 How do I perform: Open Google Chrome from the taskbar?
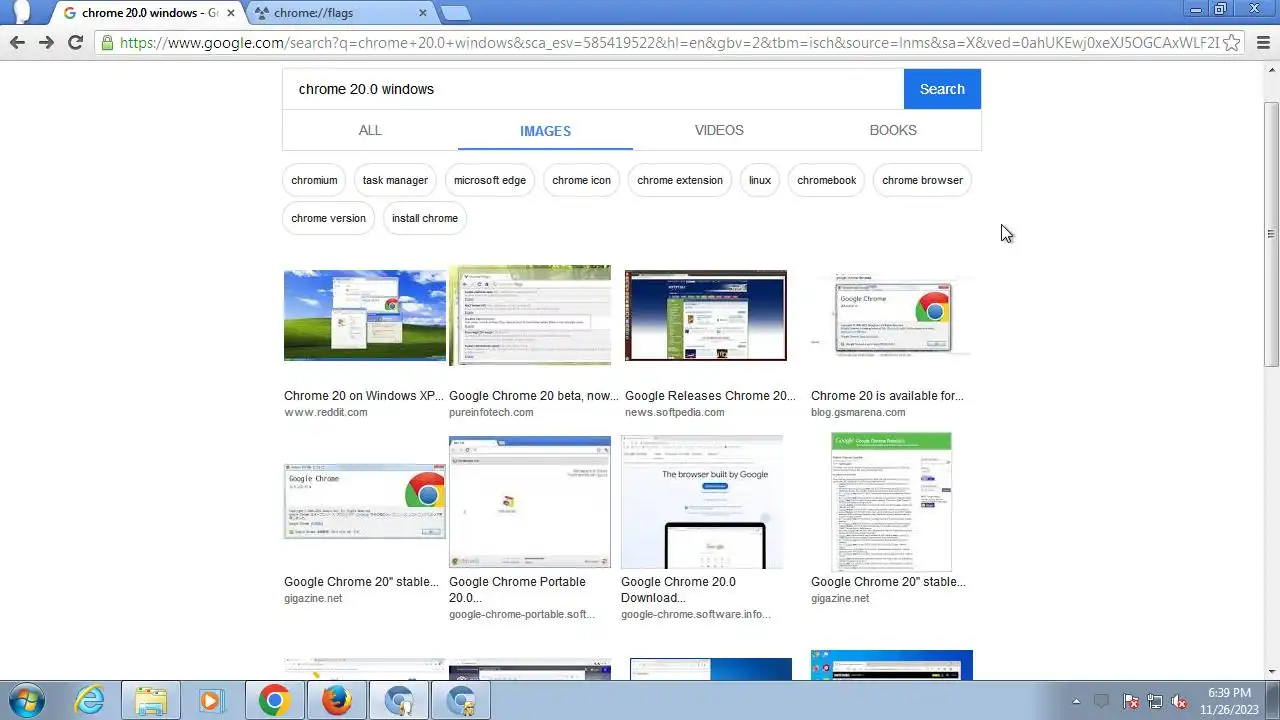point(274,701)
